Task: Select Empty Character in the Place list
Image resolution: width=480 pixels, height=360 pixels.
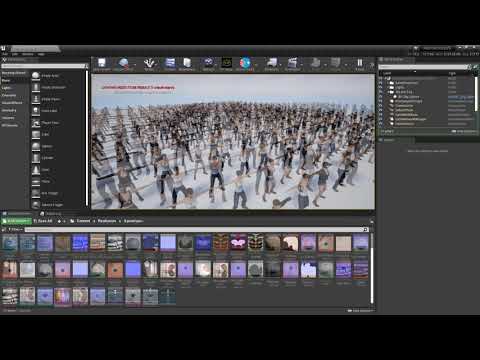Action: pyautogui.click(x=58, y=87)
